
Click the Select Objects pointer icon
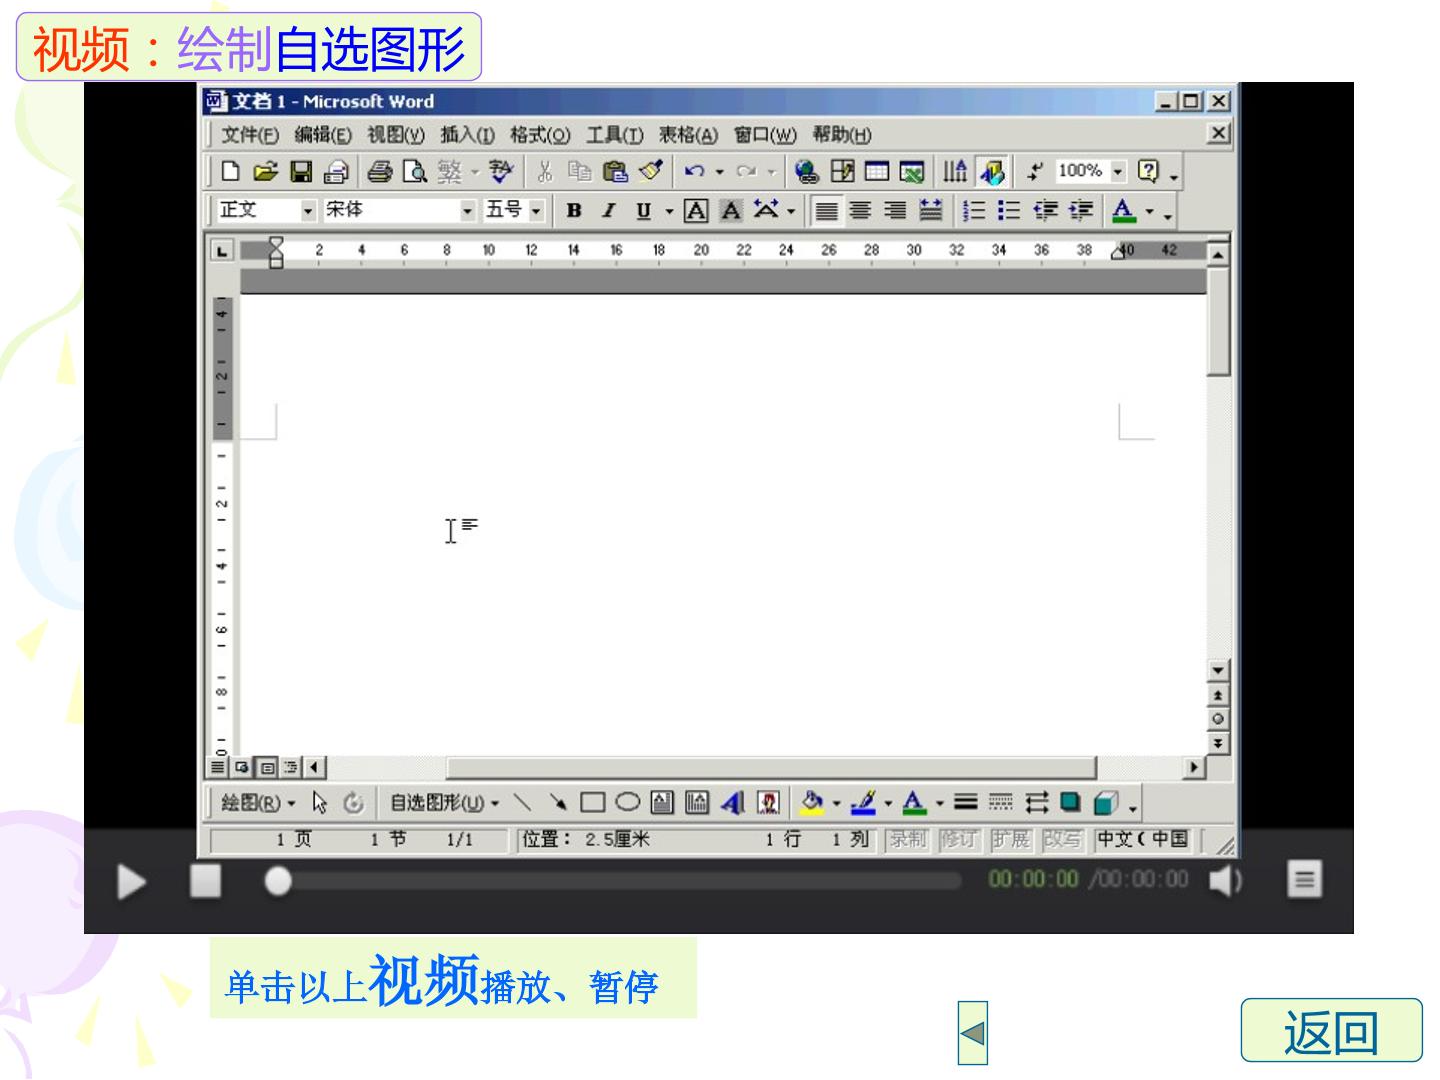pos(320,803)
